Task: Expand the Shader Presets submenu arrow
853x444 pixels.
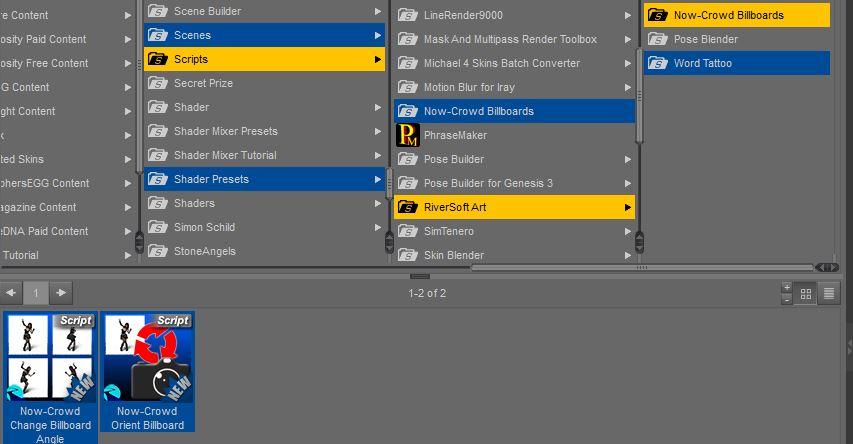Action: click(378, 179)
